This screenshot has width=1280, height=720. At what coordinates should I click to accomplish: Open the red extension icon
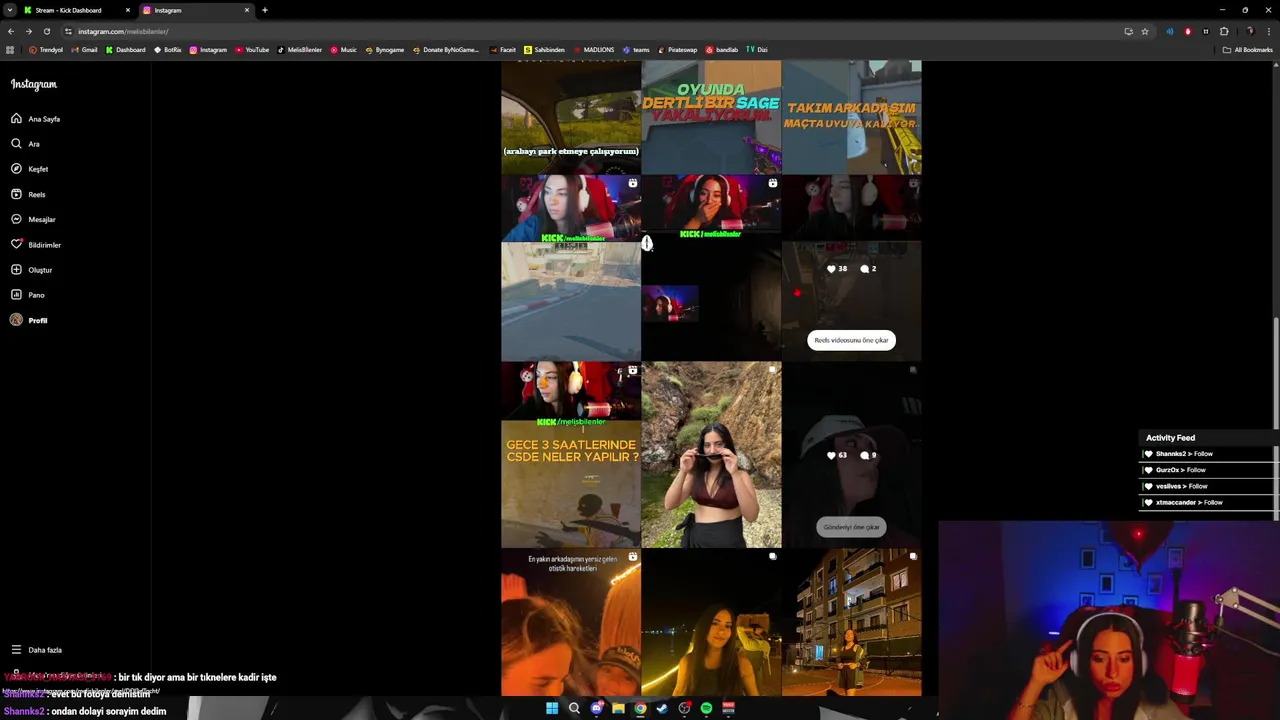pos(1188,31)
